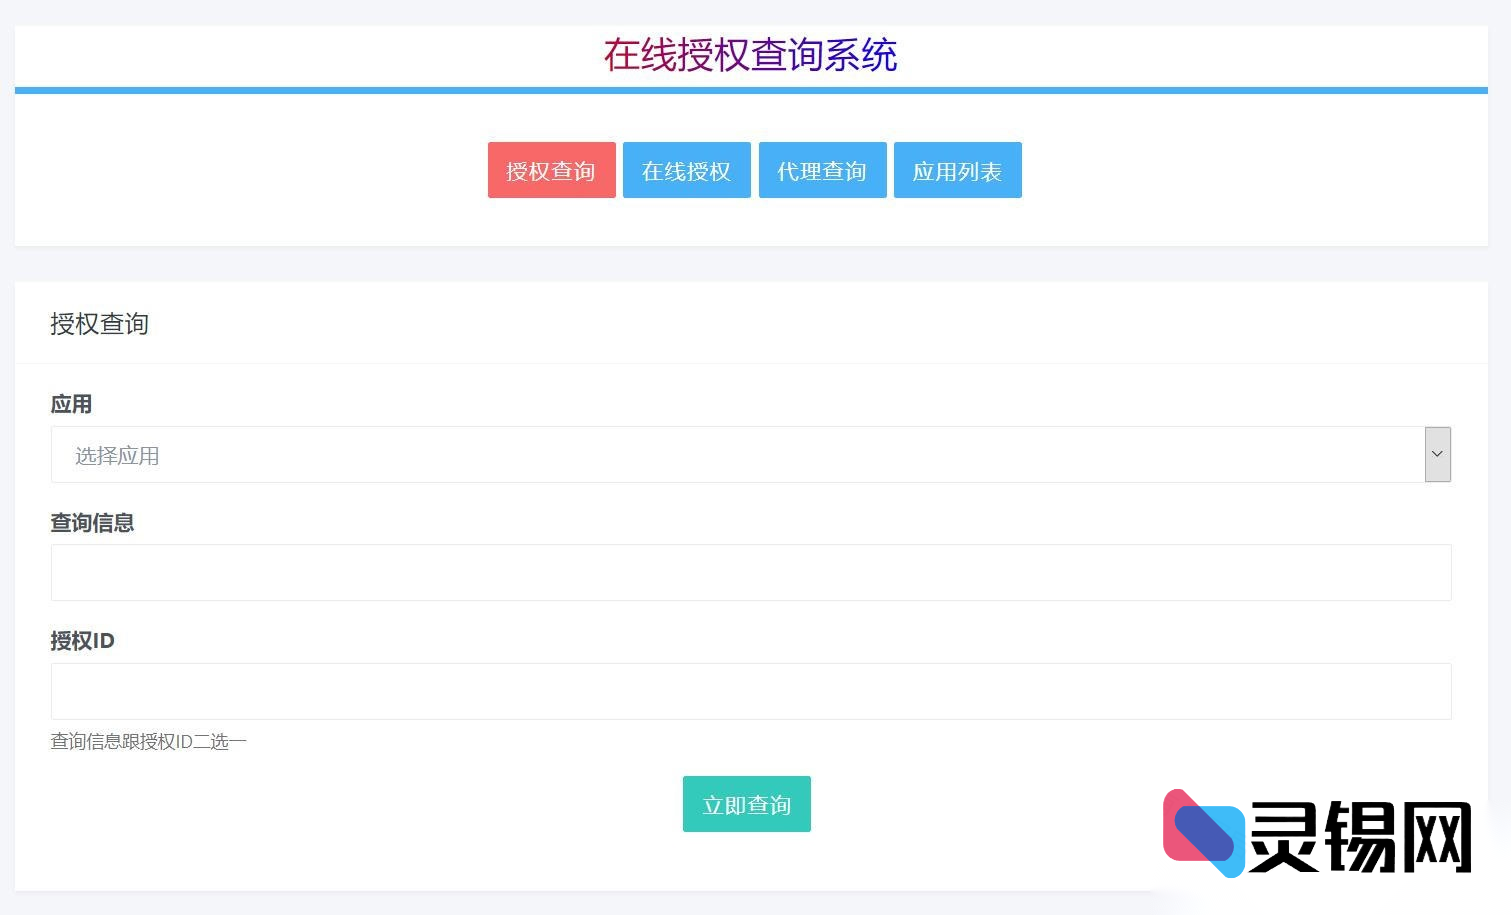
Task: Click the 应用 field label
Action: (x=71, y=404)
